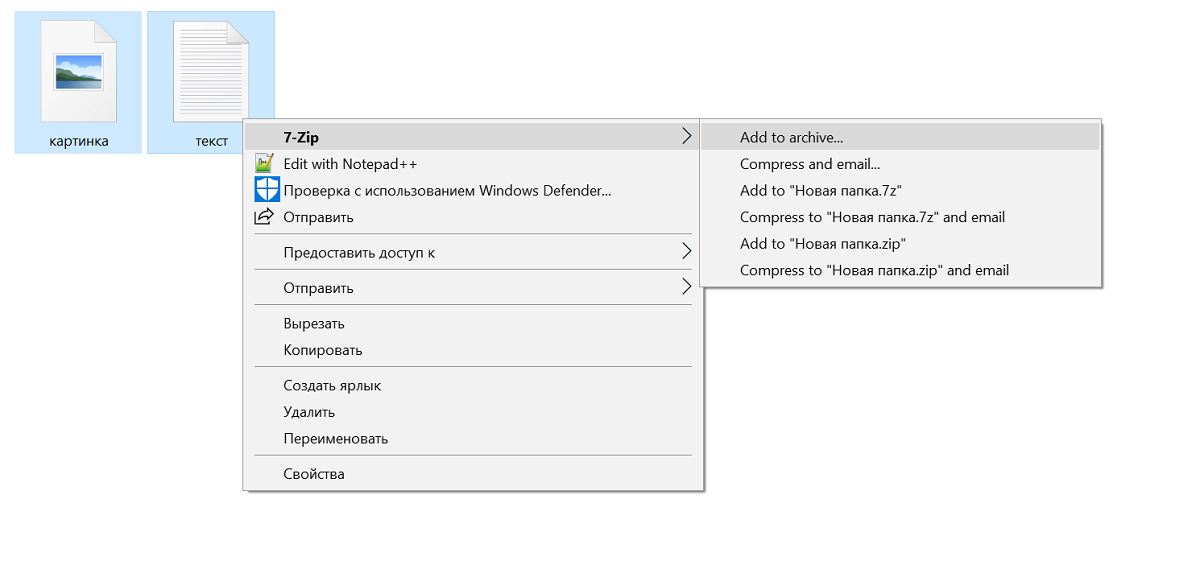This screenshot has height=569, width=1200.
Task: Select the картинка image file icon
Action: point(78,72)
